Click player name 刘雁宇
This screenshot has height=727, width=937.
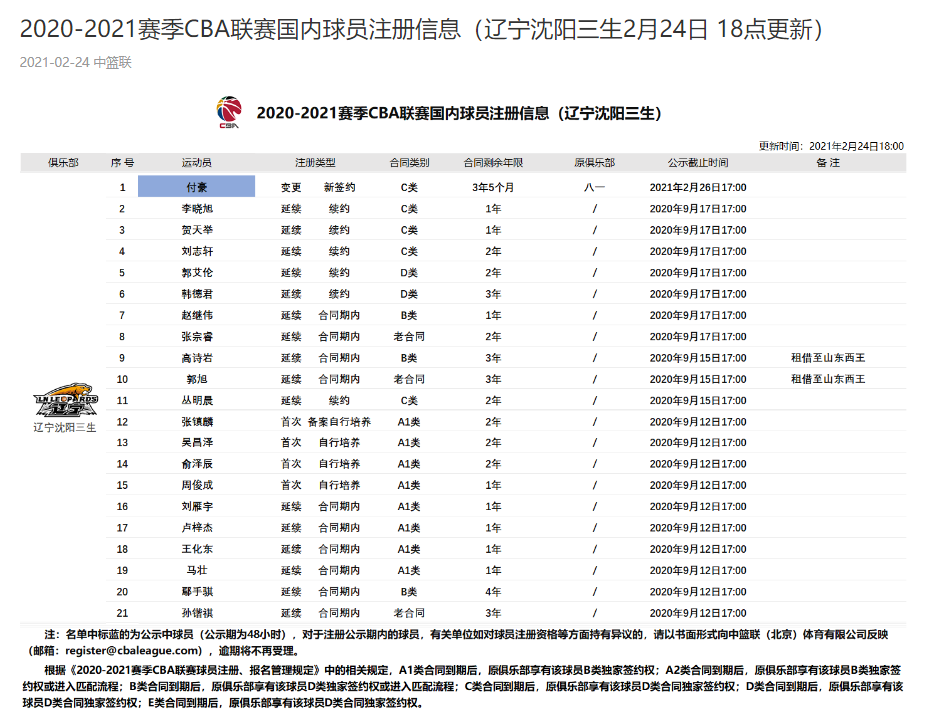click(197, 507)
